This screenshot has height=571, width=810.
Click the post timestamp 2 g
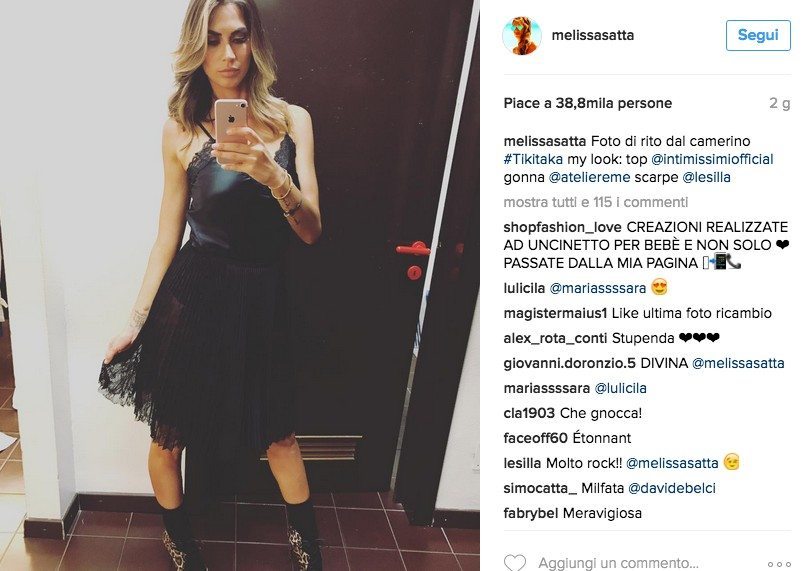(780, 103)
